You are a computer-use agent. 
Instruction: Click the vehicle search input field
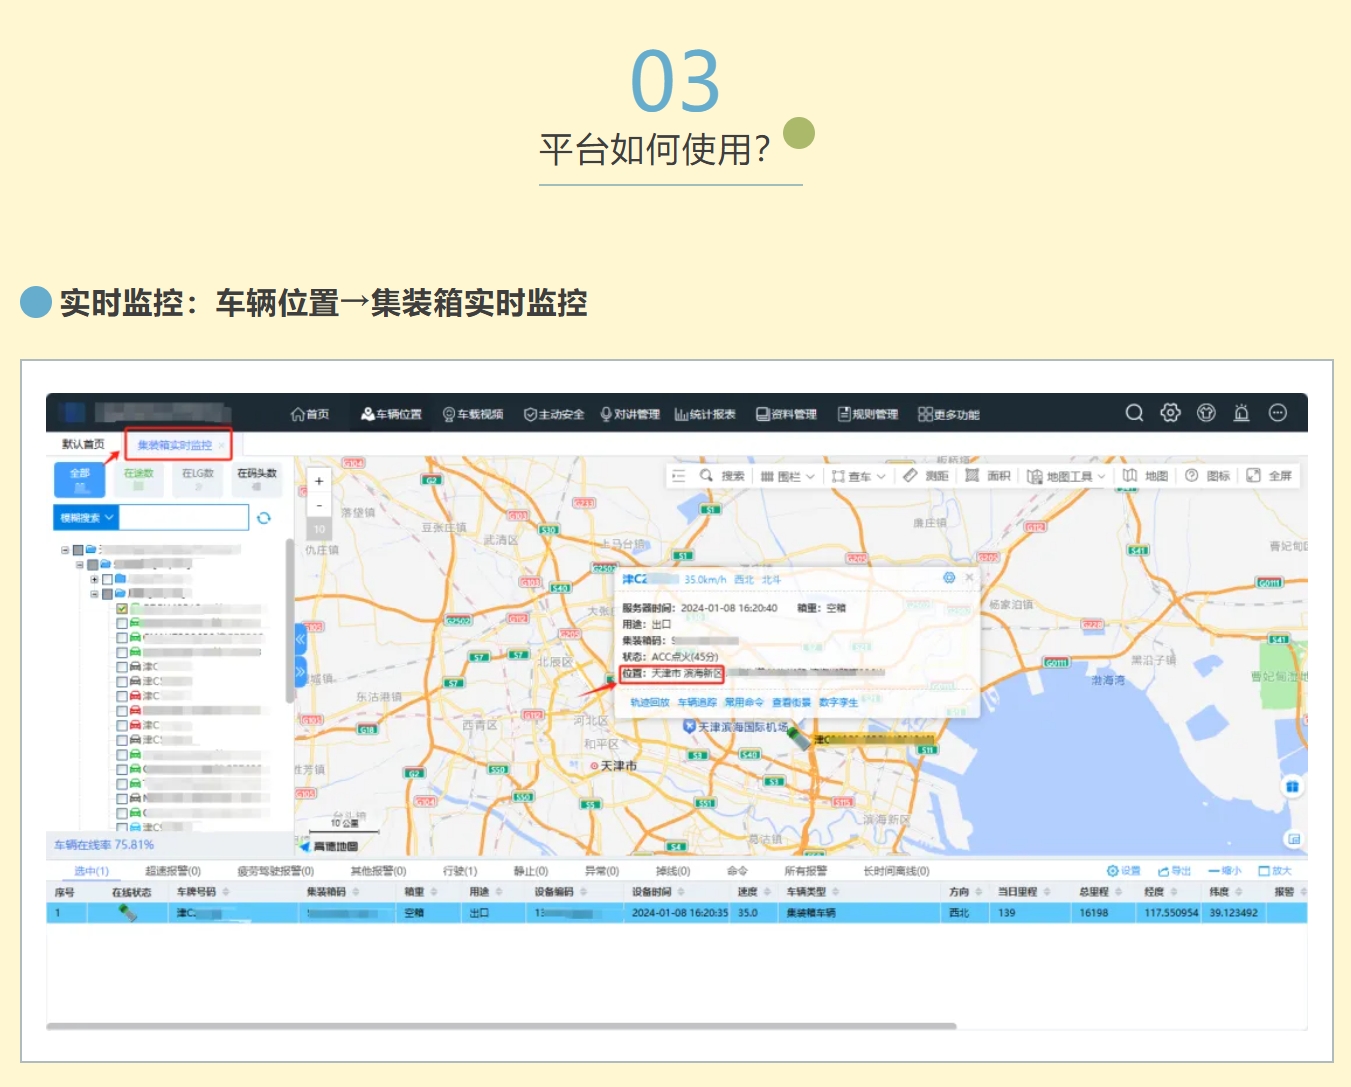pyautogui.click(x=184, y=518)
